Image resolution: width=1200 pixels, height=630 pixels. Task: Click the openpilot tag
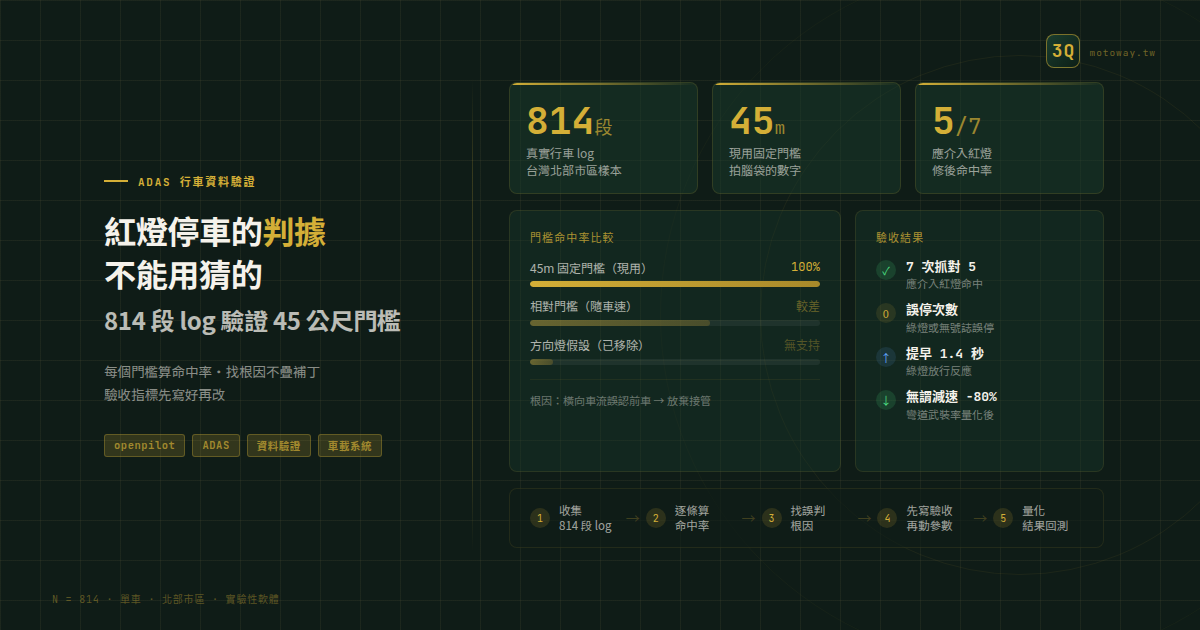[145, 446]
